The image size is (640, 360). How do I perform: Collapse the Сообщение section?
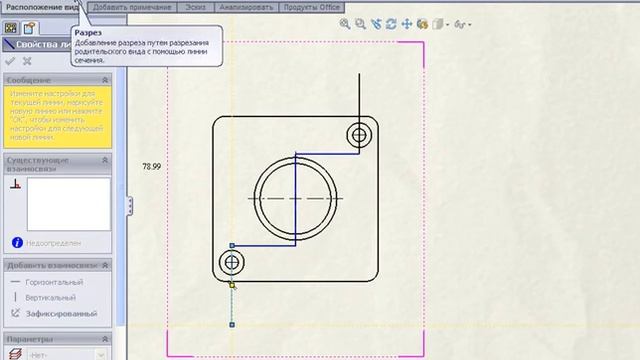pyautogui.click(x=105, y=80)
